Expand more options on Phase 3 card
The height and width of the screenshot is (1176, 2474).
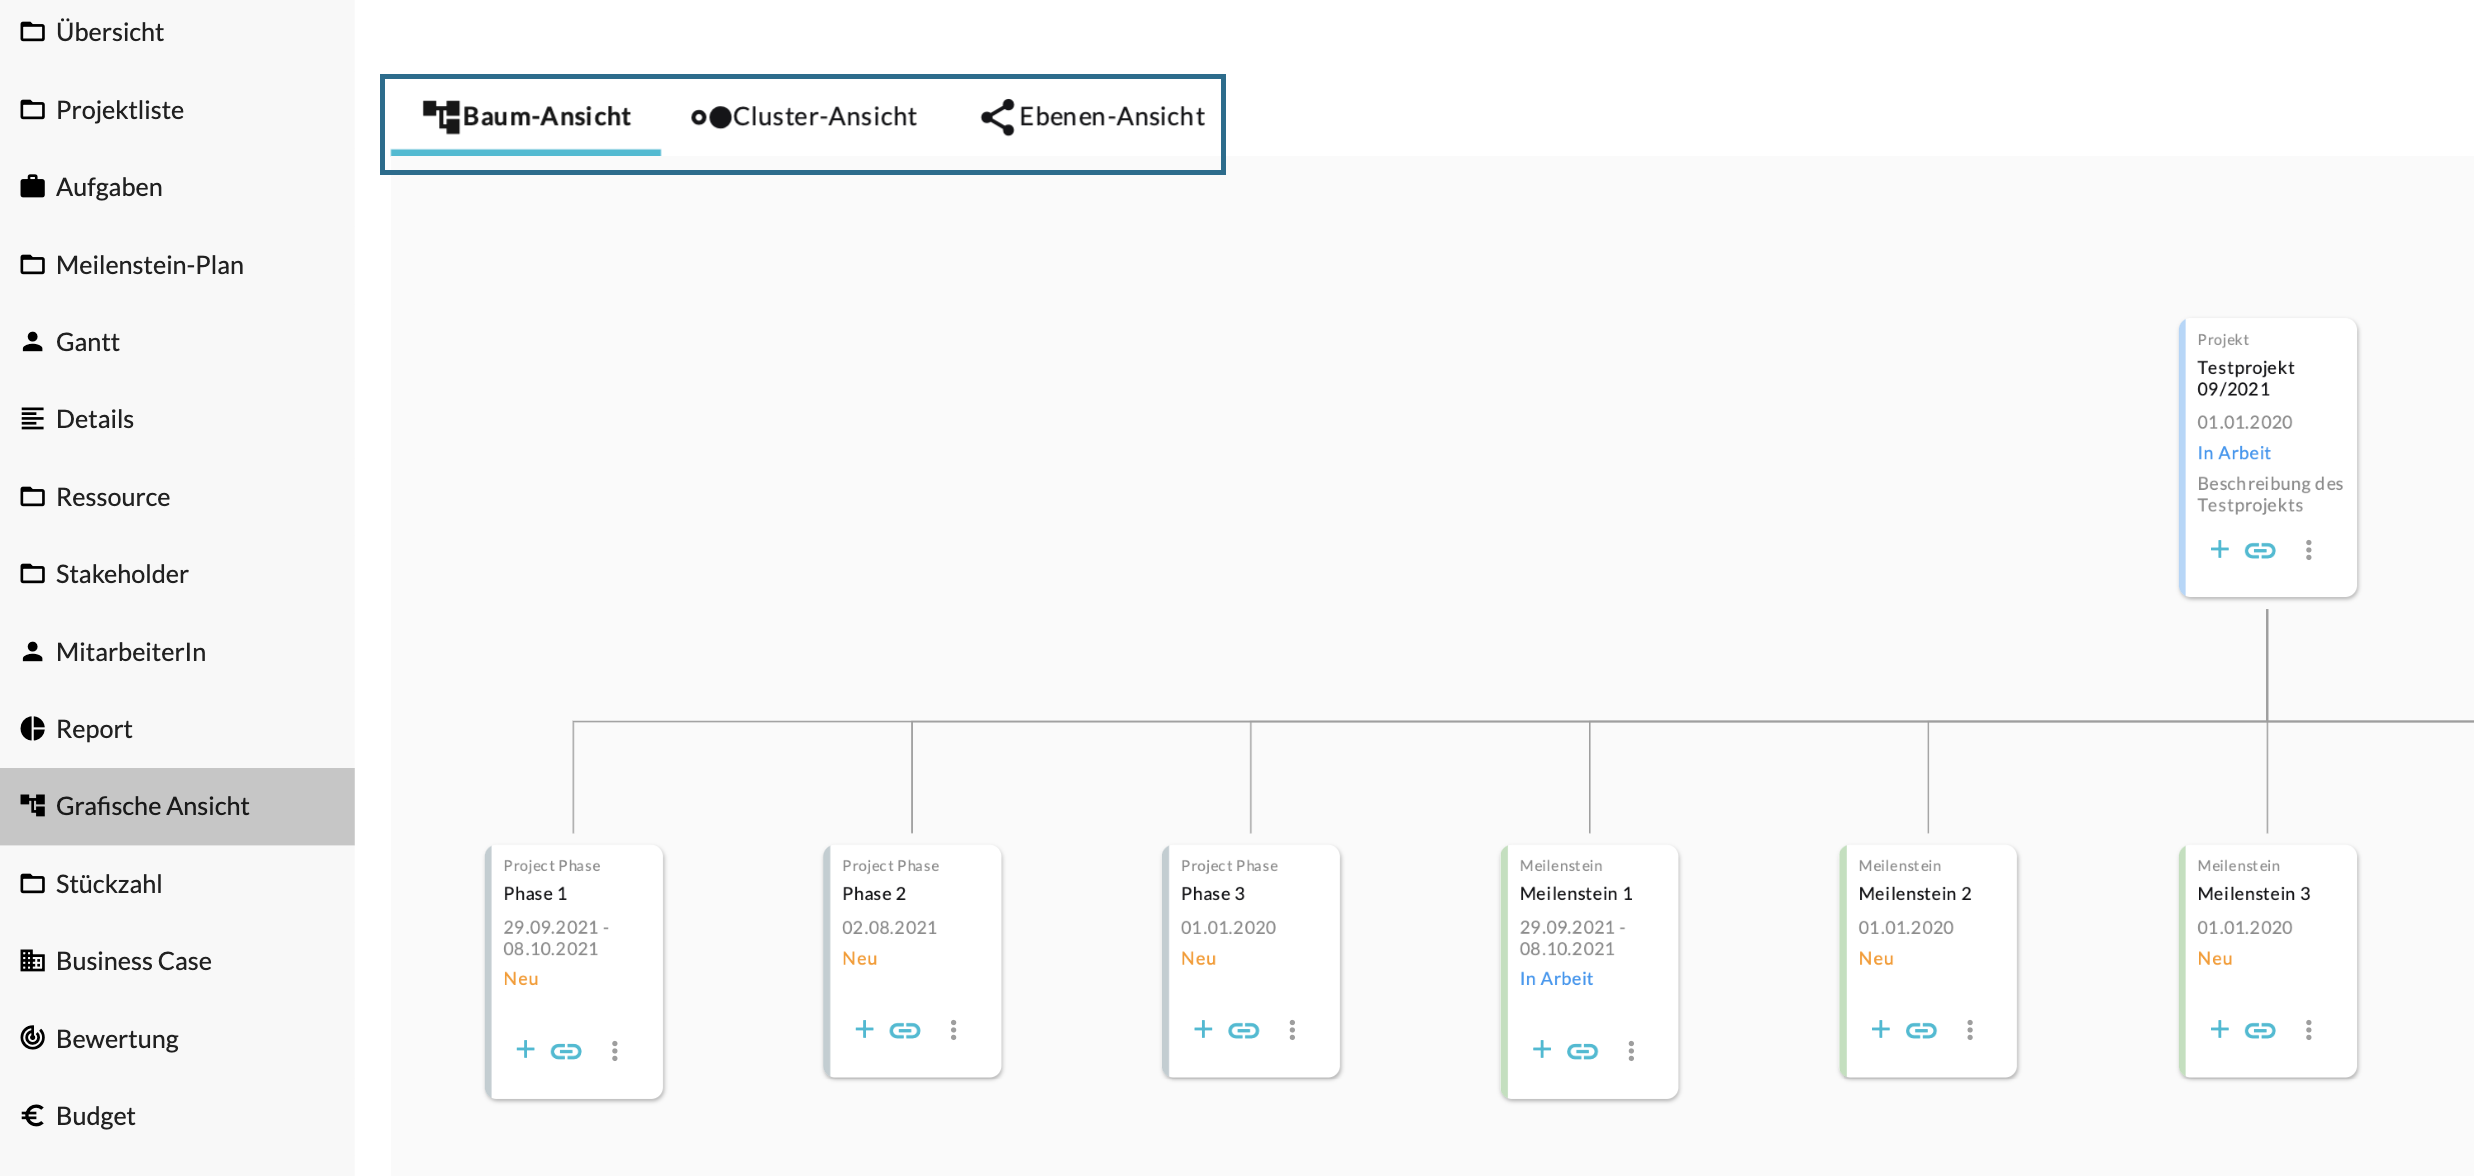(x=1292, y=1030)
